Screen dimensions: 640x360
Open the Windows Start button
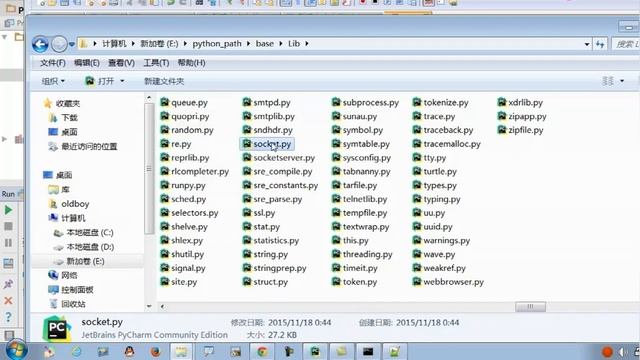tap(16, 351)
